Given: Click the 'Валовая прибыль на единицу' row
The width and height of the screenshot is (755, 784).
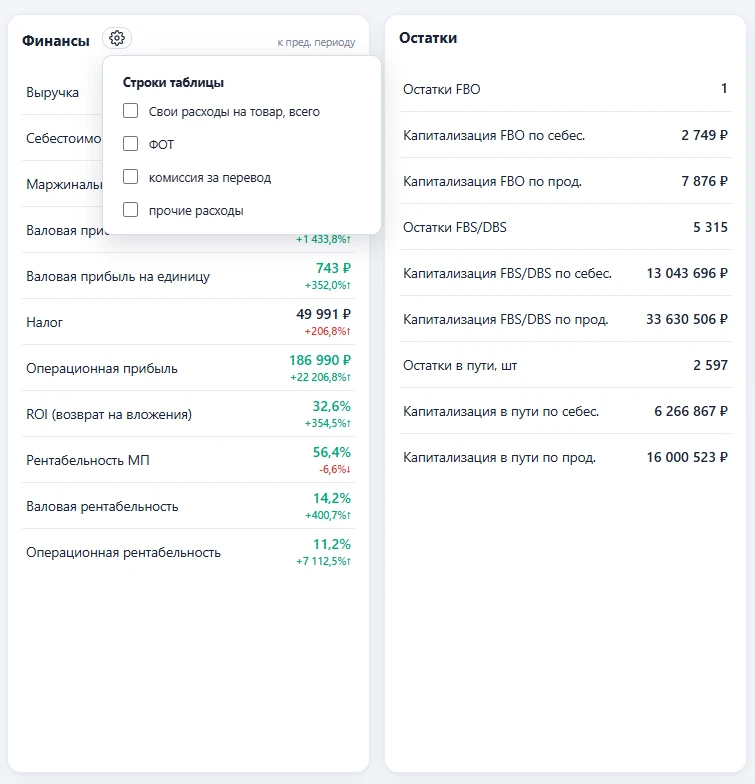Looking at the screenshot, I should pyautogui.click(x=188, y=276).
